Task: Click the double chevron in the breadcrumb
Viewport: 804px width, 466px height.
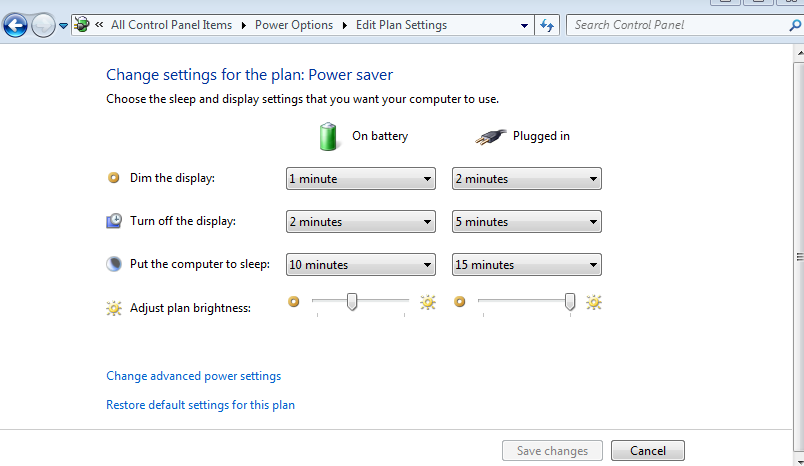Action: pos(99,25)
